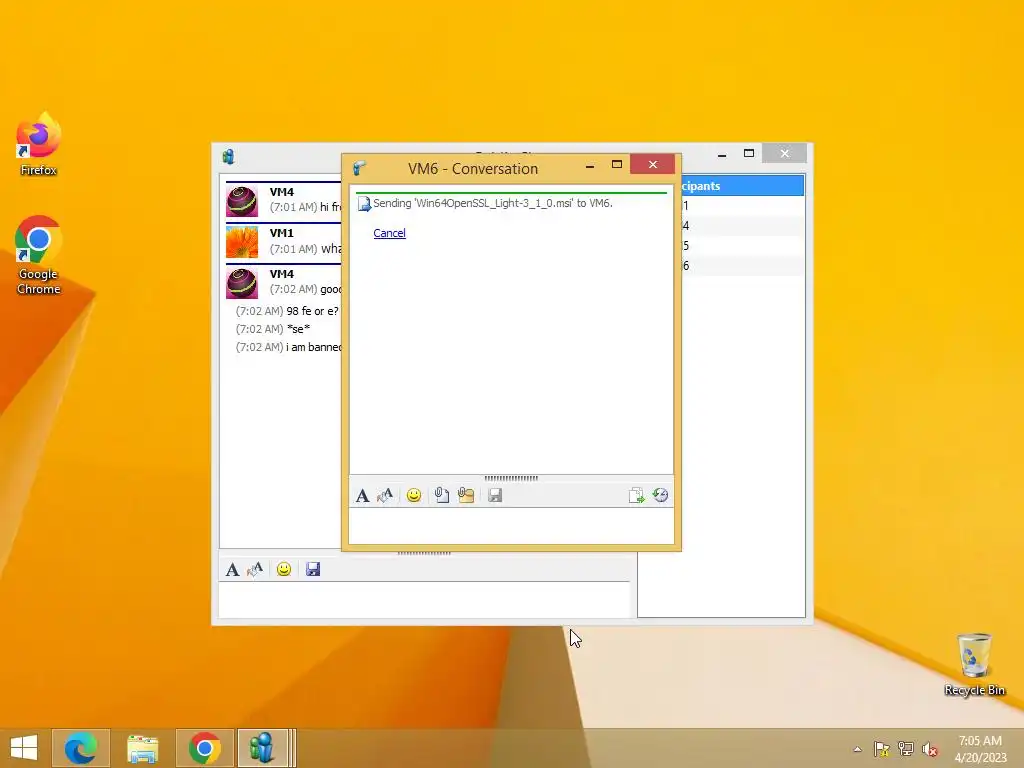This screenshot has height=768, width=1024.
Task: Click VM1 orange flower avatar in chat
Action: click(242, 242)
